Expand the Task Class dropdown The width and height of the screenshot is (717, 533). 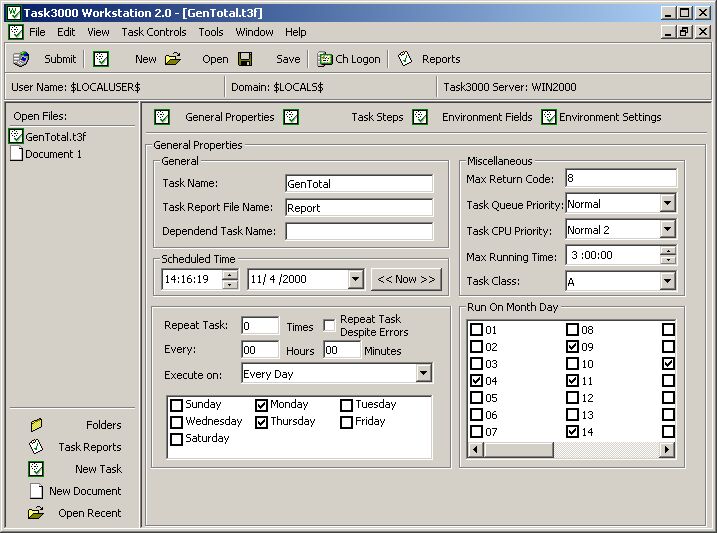tap(668, 282)
